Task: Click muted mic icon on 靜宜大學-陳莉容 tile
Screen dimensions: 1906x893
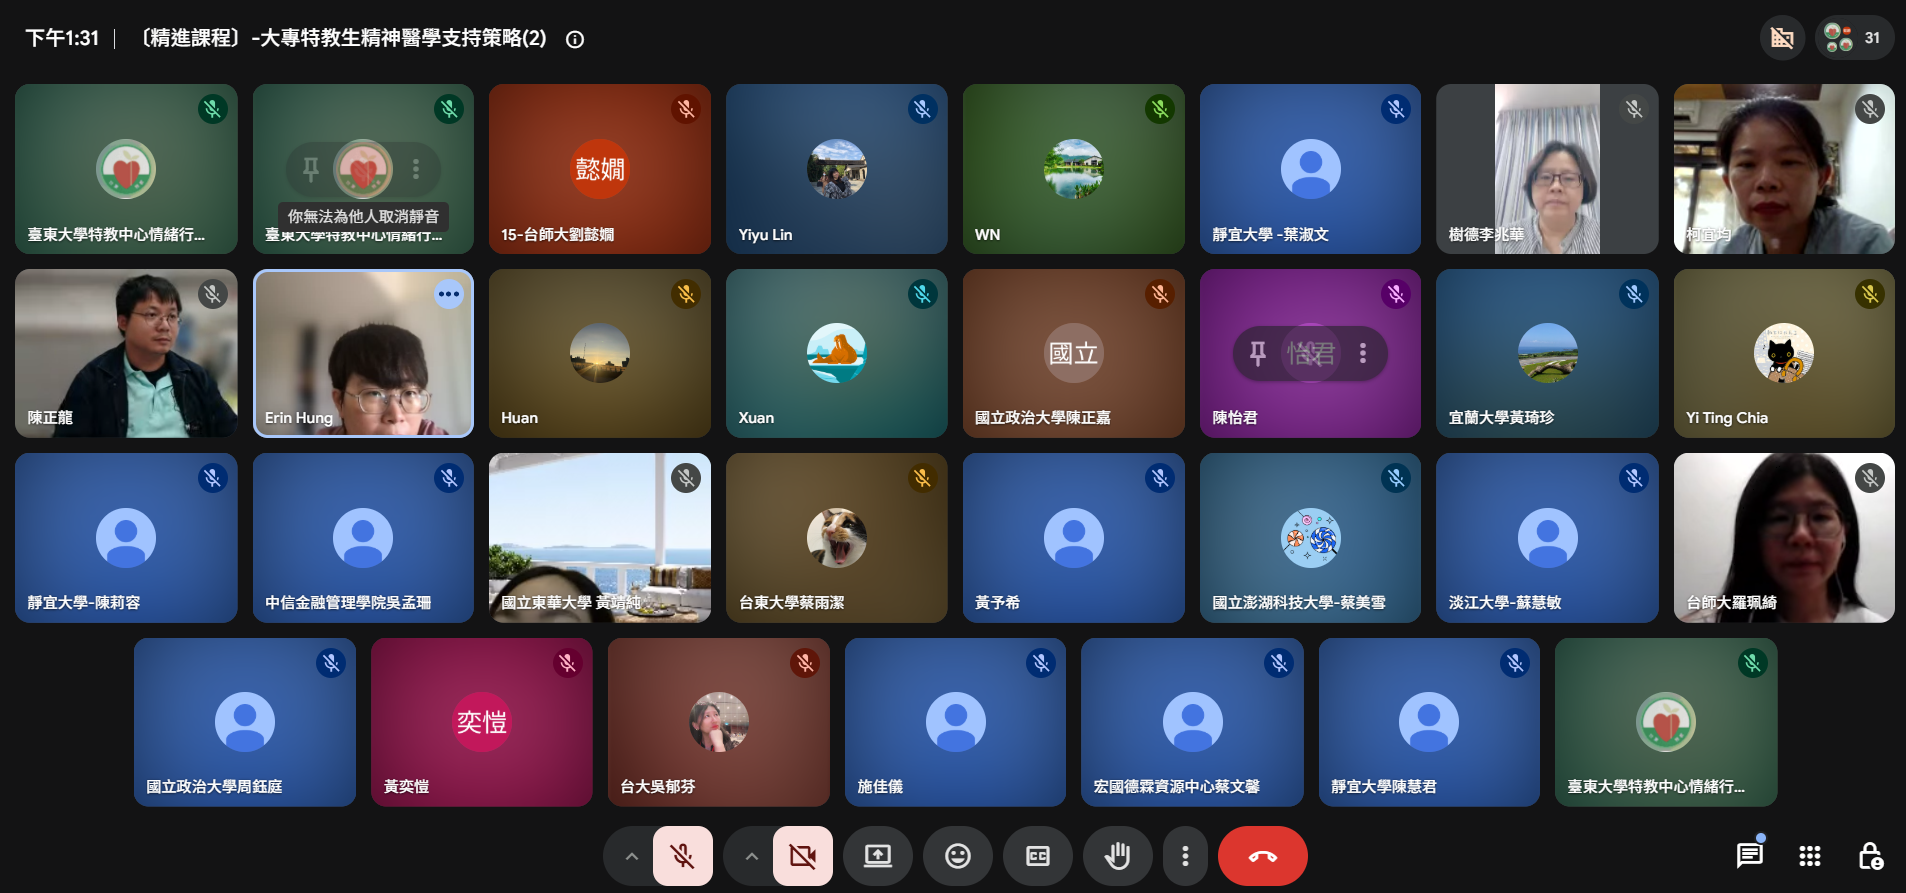Action: 212,478
